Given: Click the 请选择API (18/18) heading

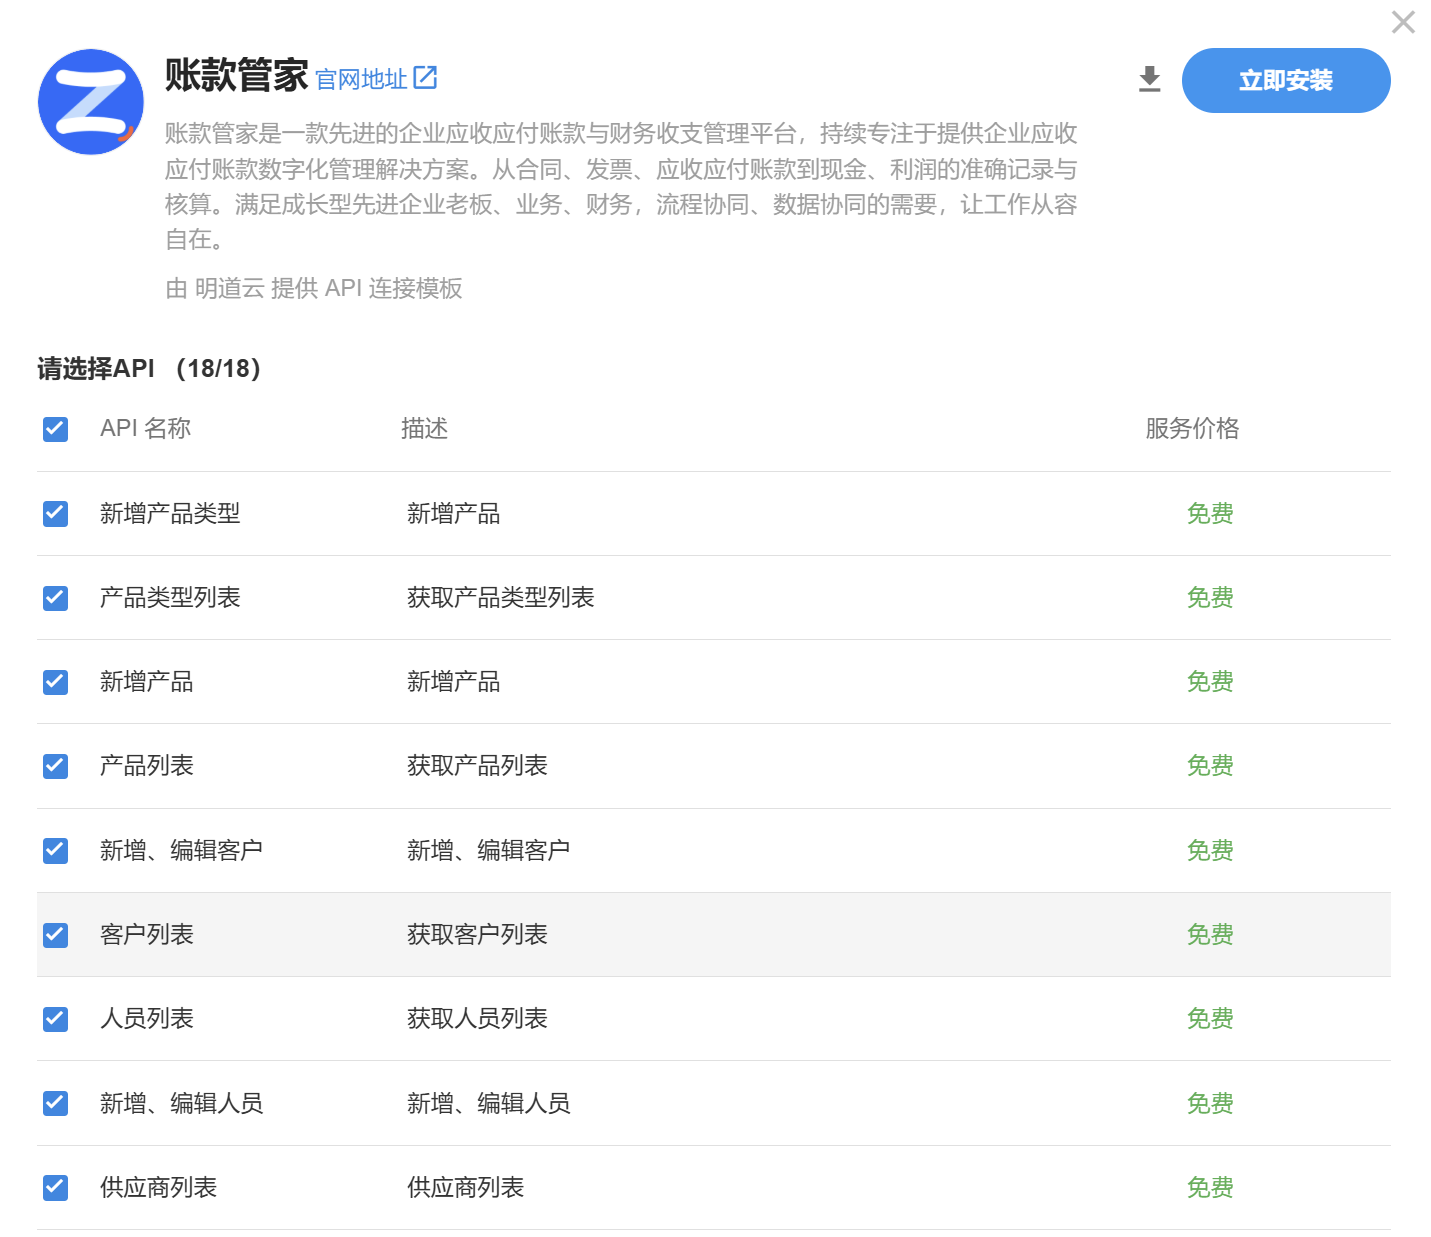Looking at the screenshot, I should point(149,368).
